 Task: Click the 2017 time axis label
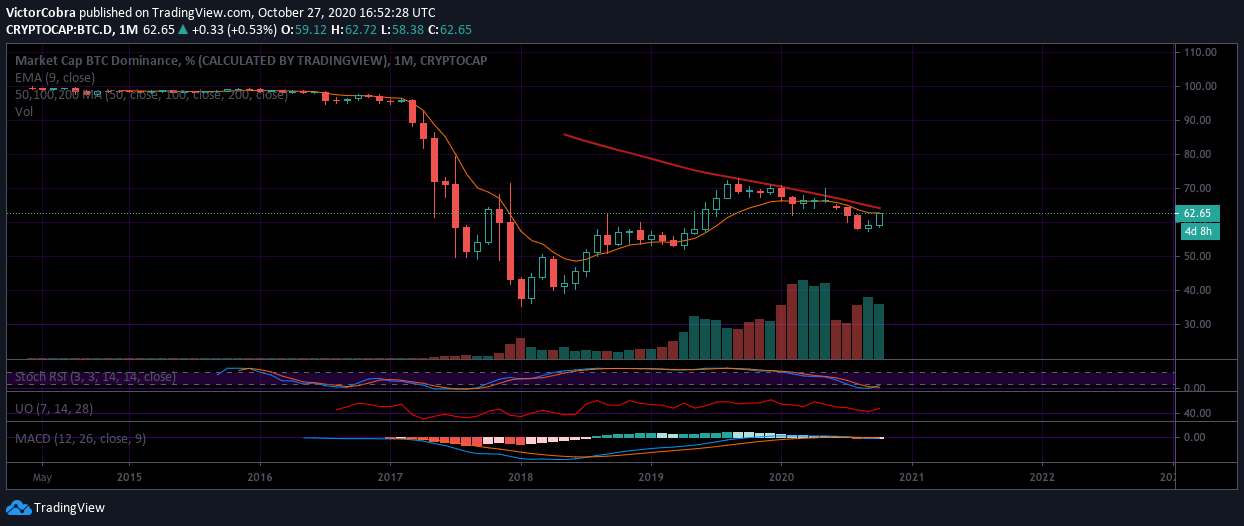tap(390, 476)
